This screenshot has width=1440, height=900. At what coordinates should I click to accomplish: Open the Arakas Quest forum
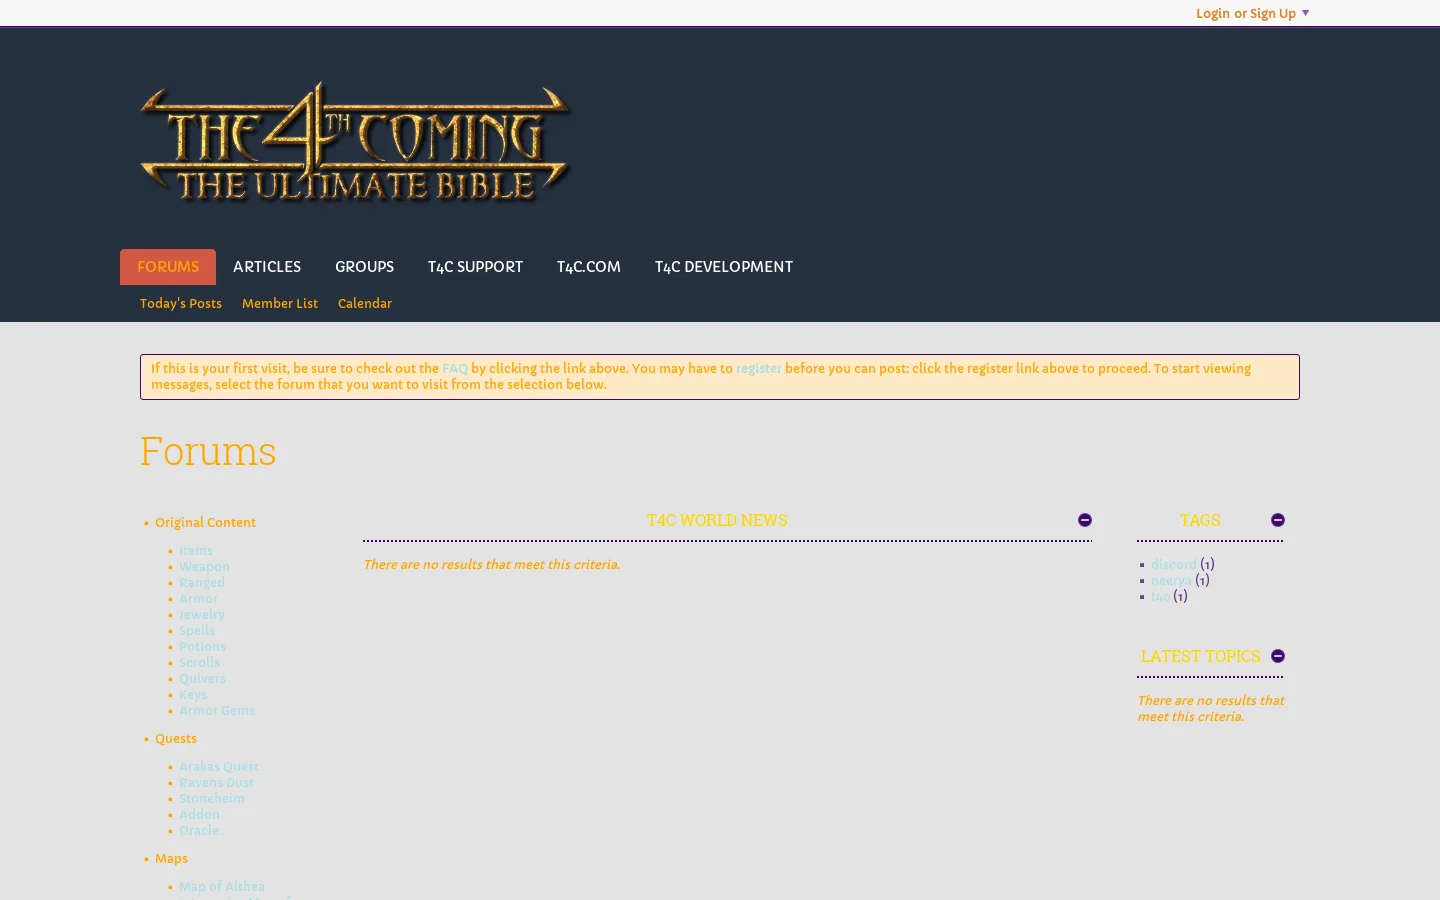[x=219, y=766]
